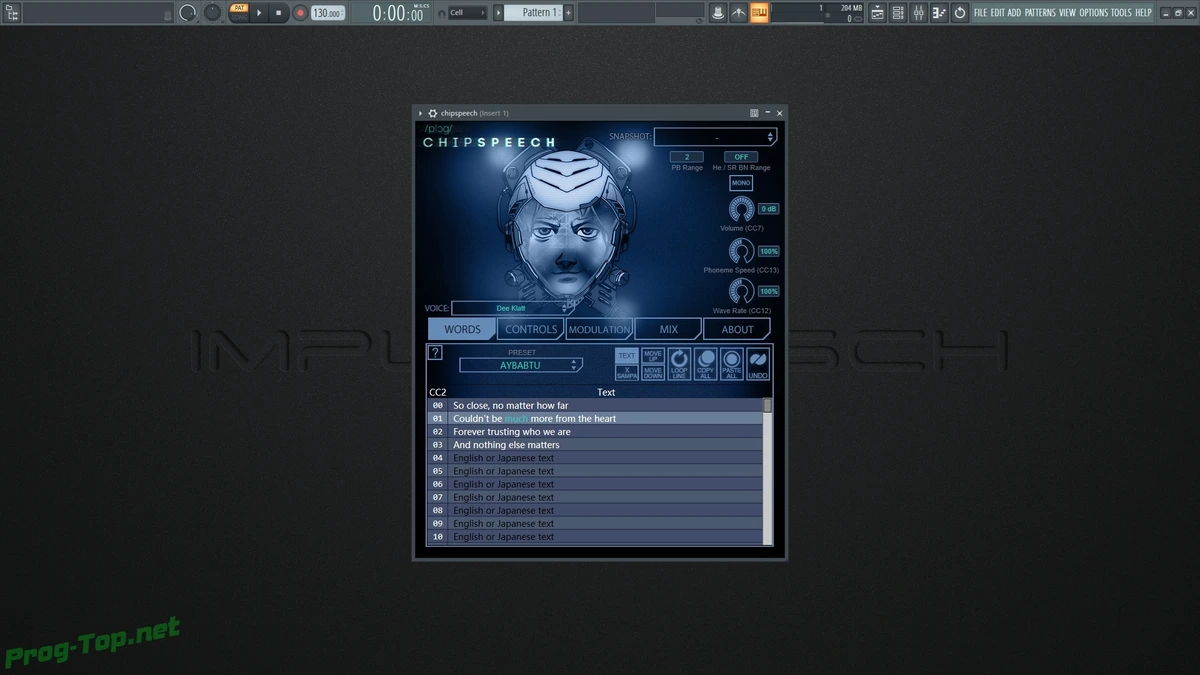The height and width of the screenshot is (675, 1200).
Task: Open the PRESET dropdown showing AYBABTU
Action: click(x=520, y=365)
